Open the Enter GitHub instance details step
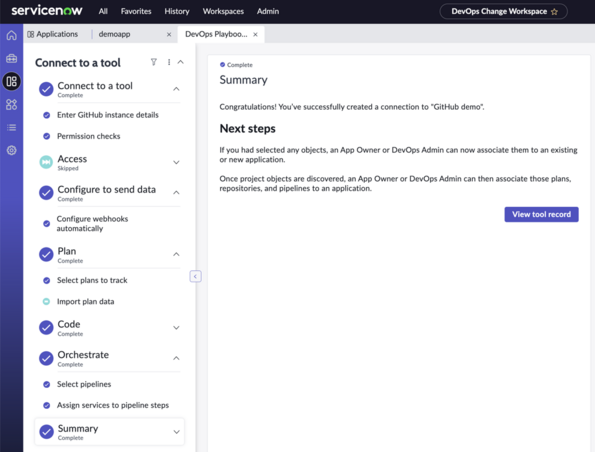Image resolution: width=595 pixels, height=452 pixels. click(108, 115)
